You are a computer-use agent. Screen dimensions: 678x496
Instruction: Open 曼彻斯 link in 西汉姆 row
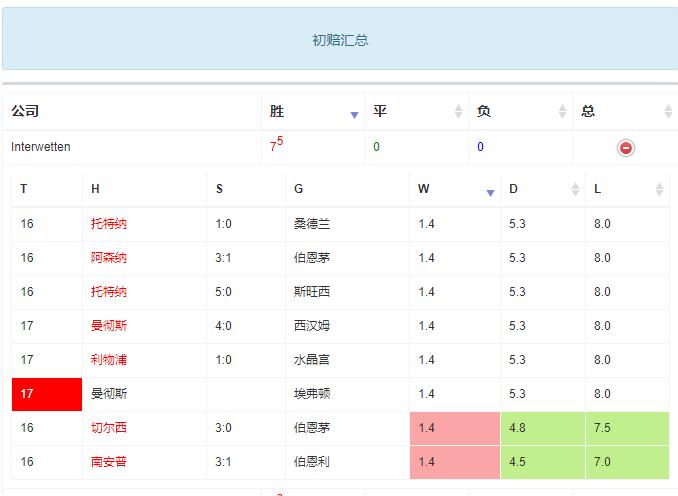pyautogui.click(x=109, y=326)
